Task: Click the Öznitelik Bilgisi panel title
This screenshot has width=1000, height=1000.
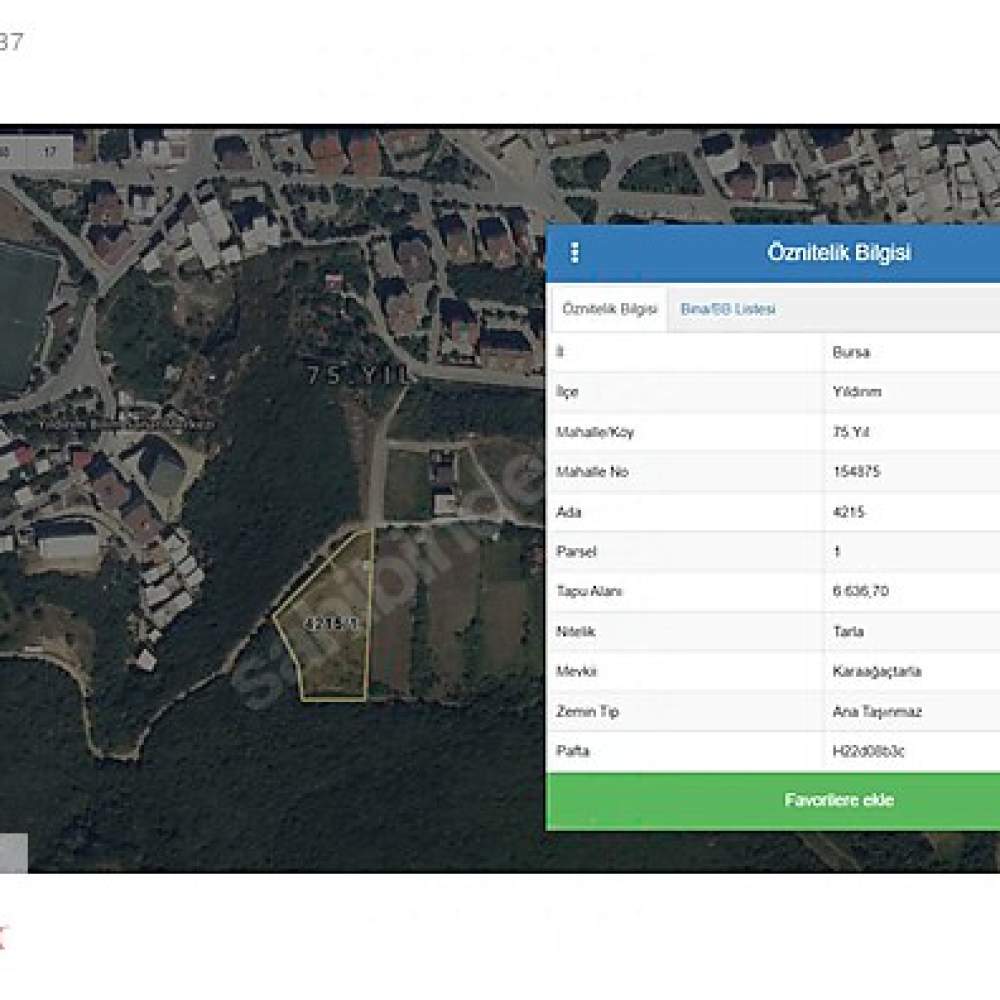Action: coord(839,253)
